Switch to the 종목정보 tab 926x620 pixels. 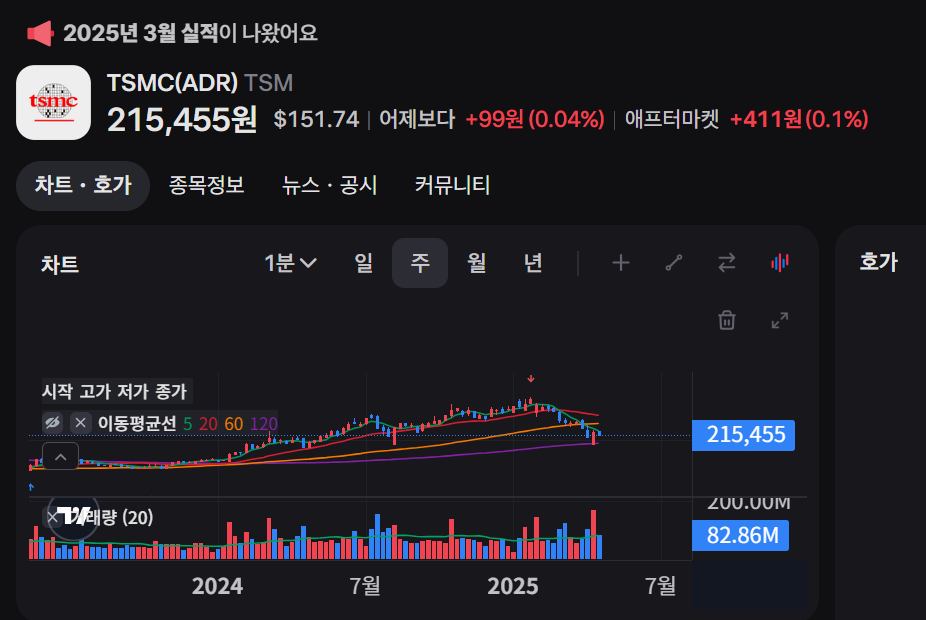[207, 185]
